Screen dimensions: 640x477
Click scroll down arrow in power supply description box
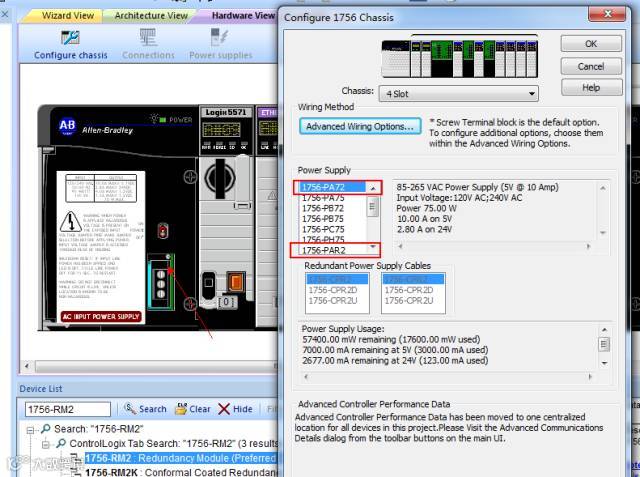click(603, 233)
